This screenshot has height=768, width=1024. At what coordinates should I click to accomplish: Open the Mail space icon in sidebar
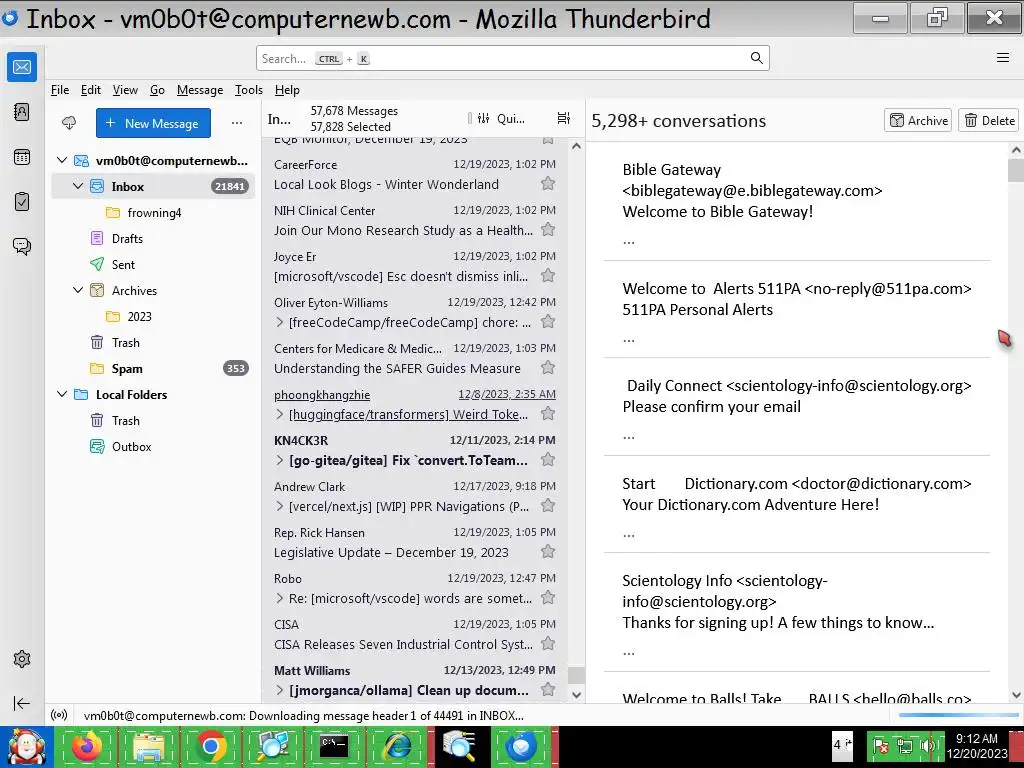(x=22, y=67)
